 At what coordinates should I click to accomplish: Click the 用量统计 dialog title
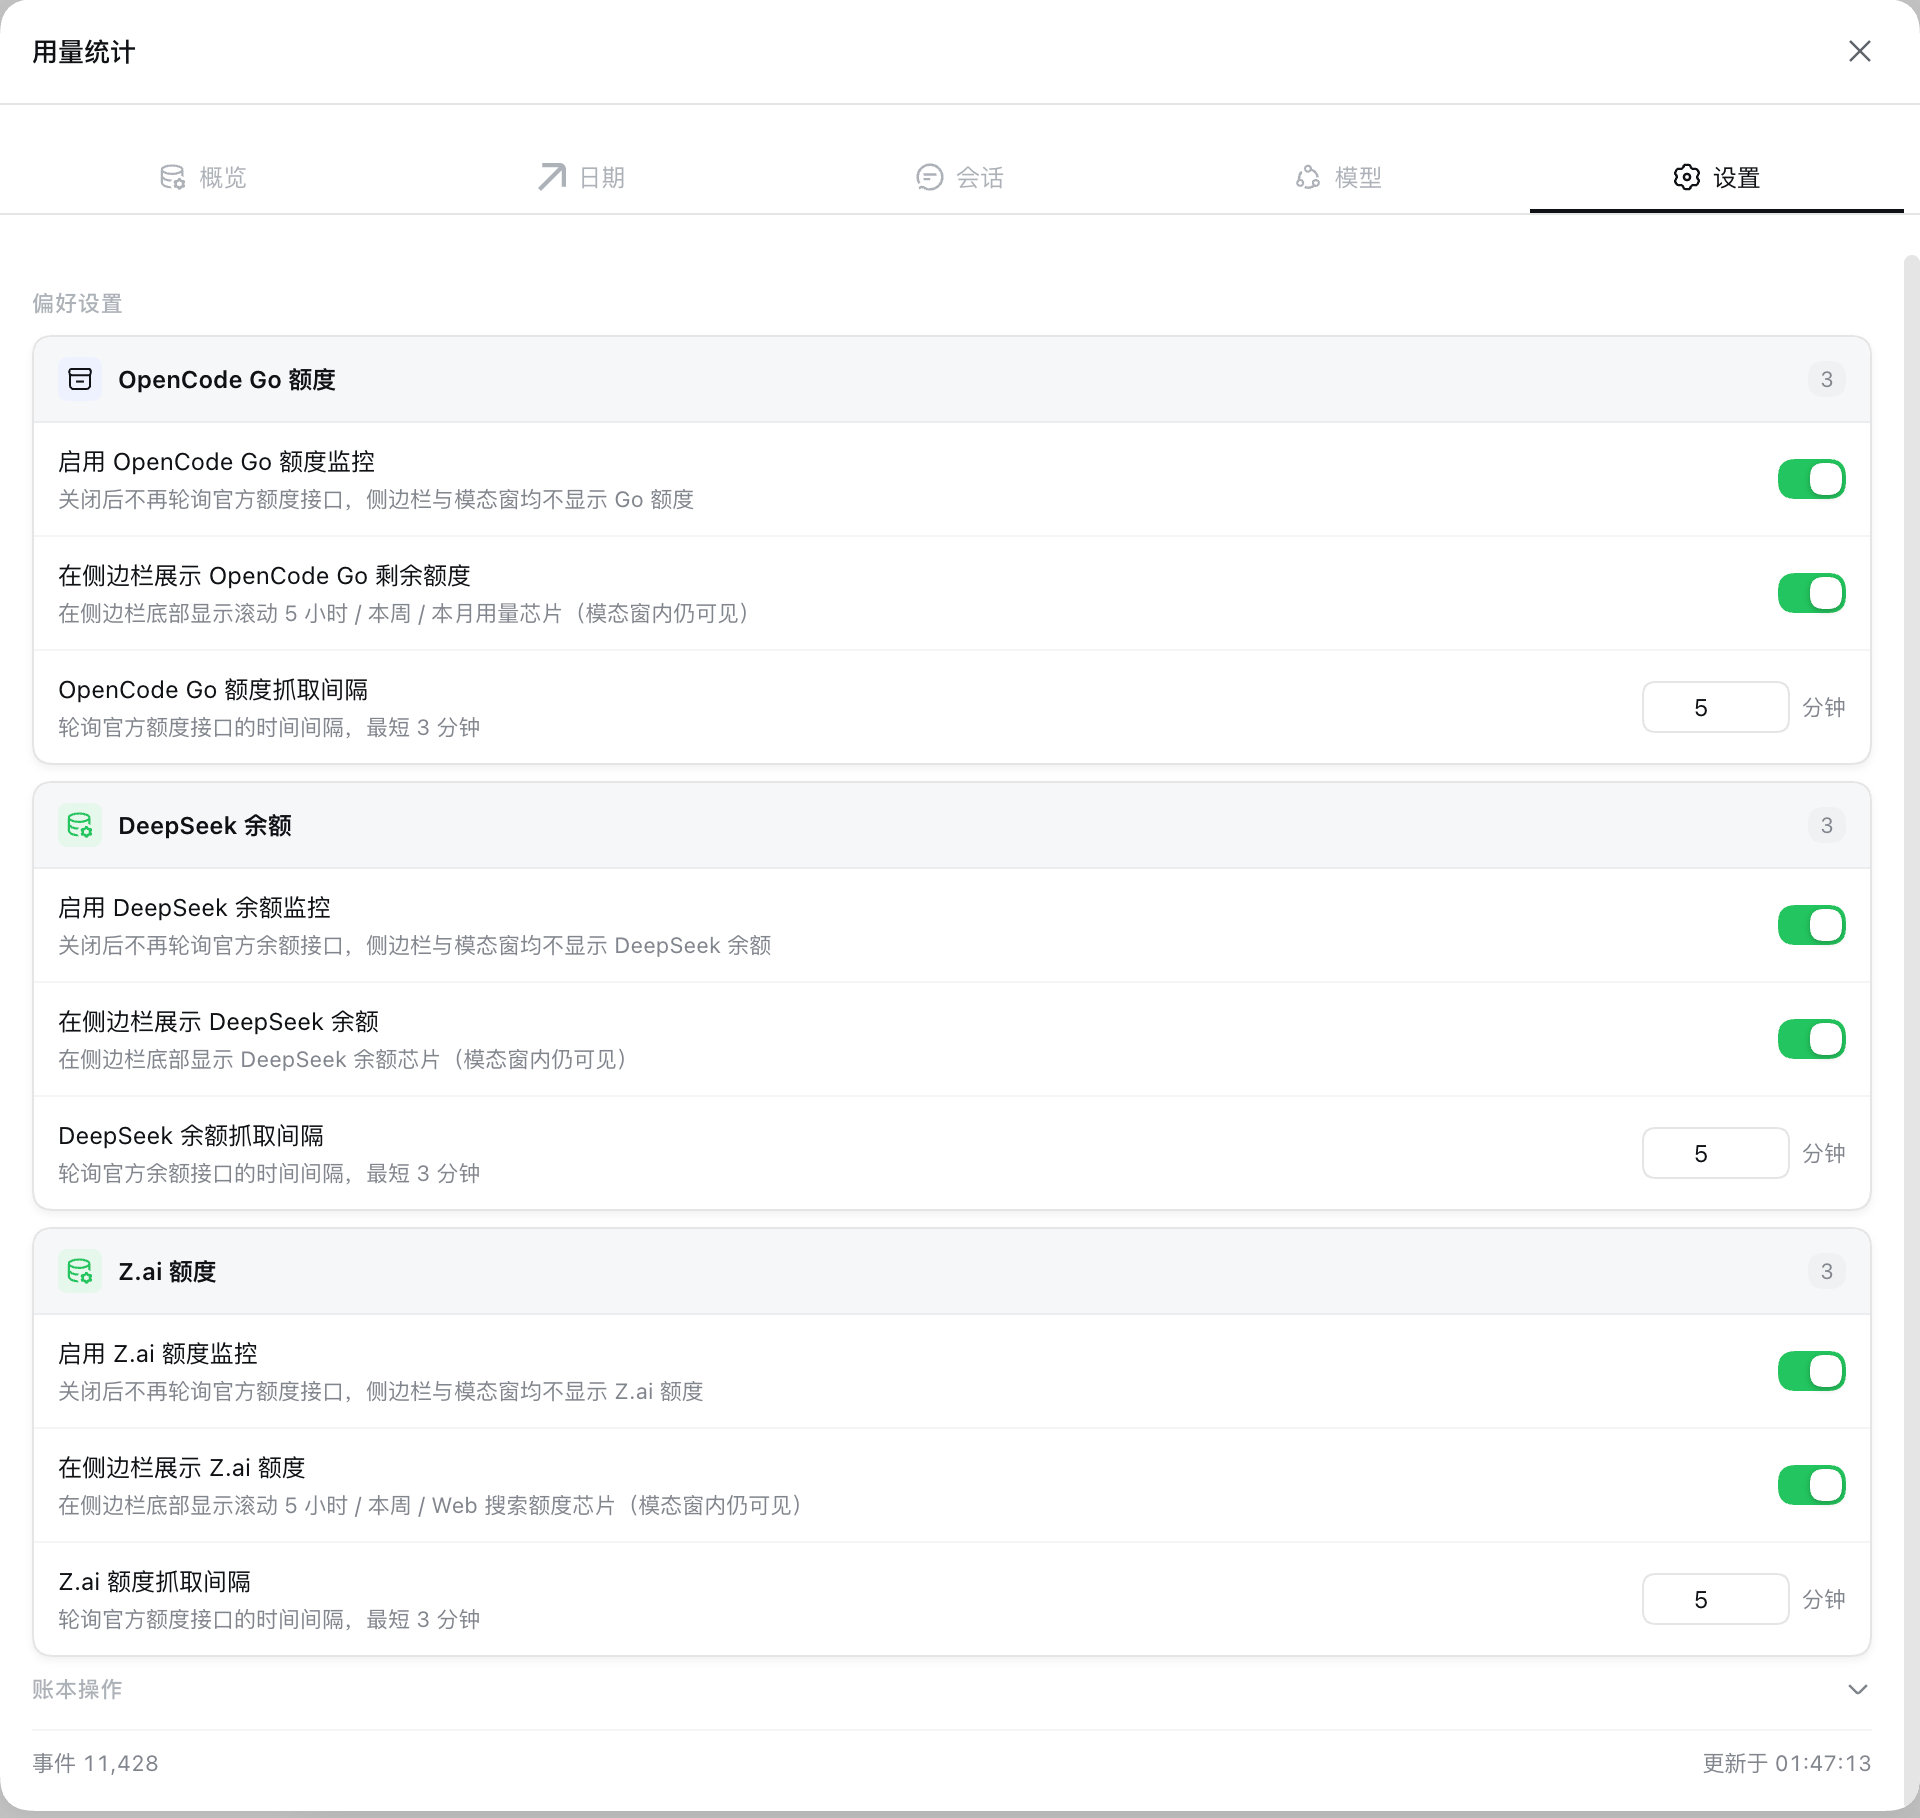coord(84,52)
